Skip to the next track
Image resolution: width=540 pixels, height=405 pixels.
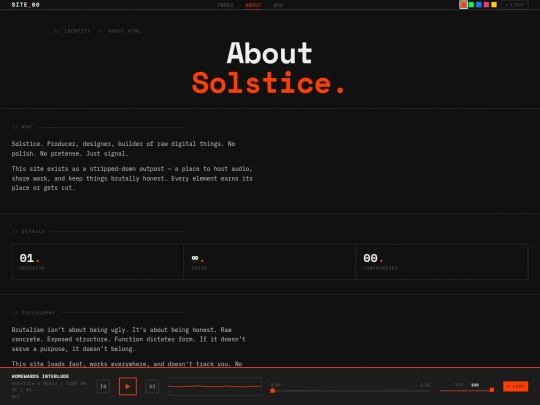pos(152,386)
